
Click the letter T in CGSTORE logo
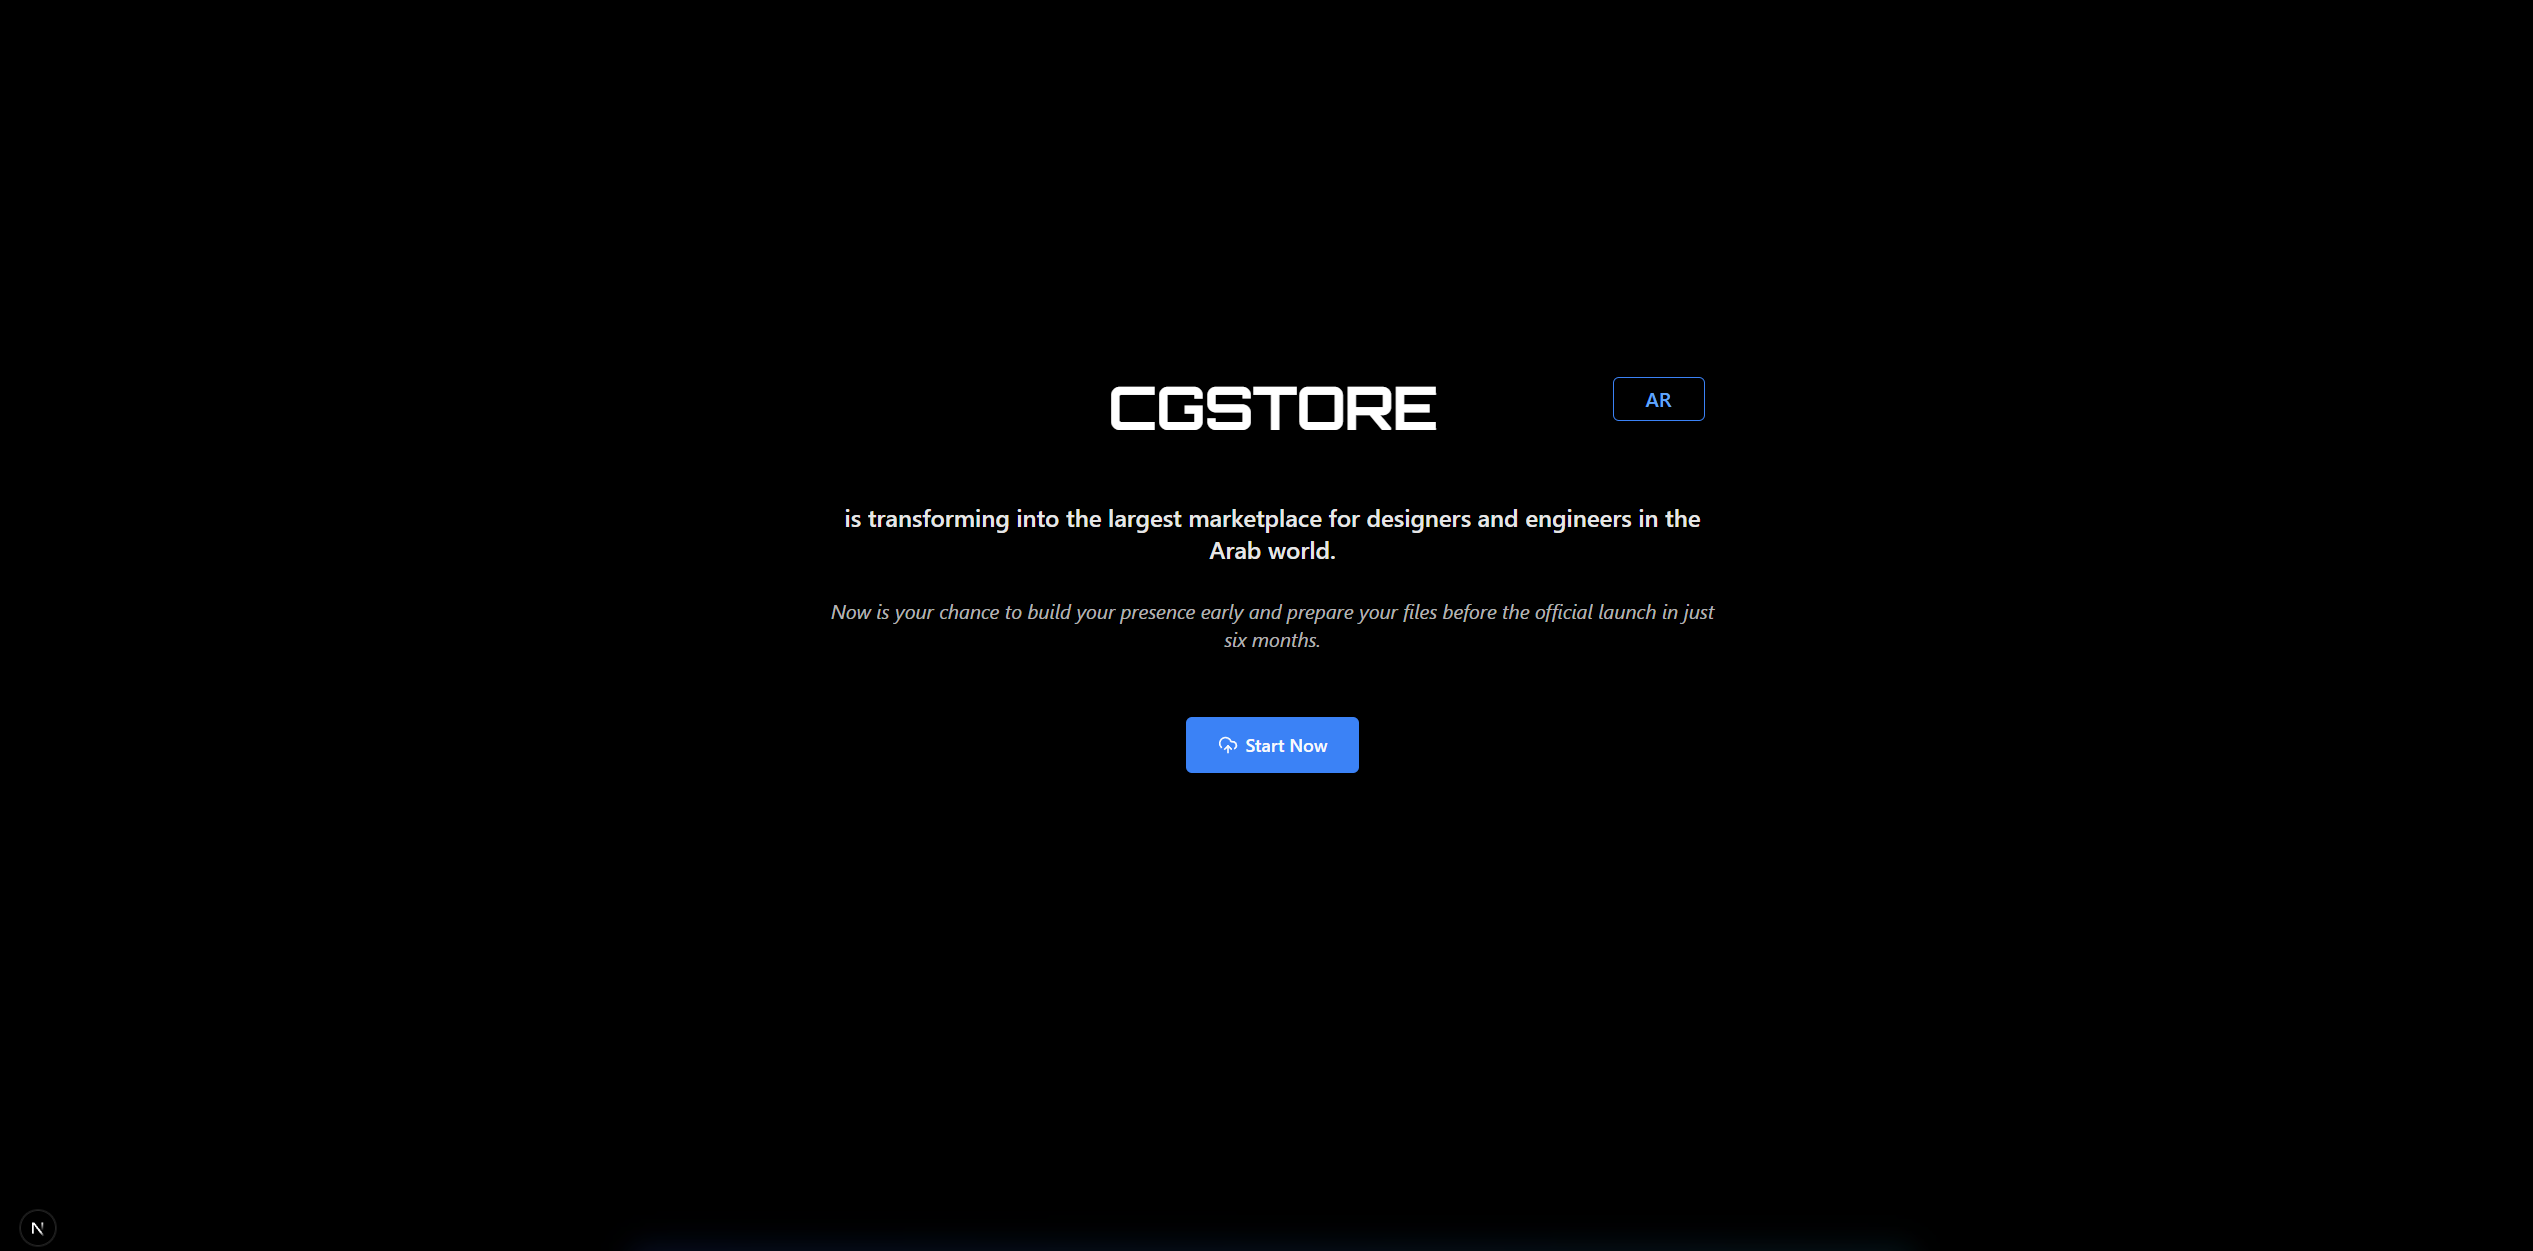(1273, 409)
